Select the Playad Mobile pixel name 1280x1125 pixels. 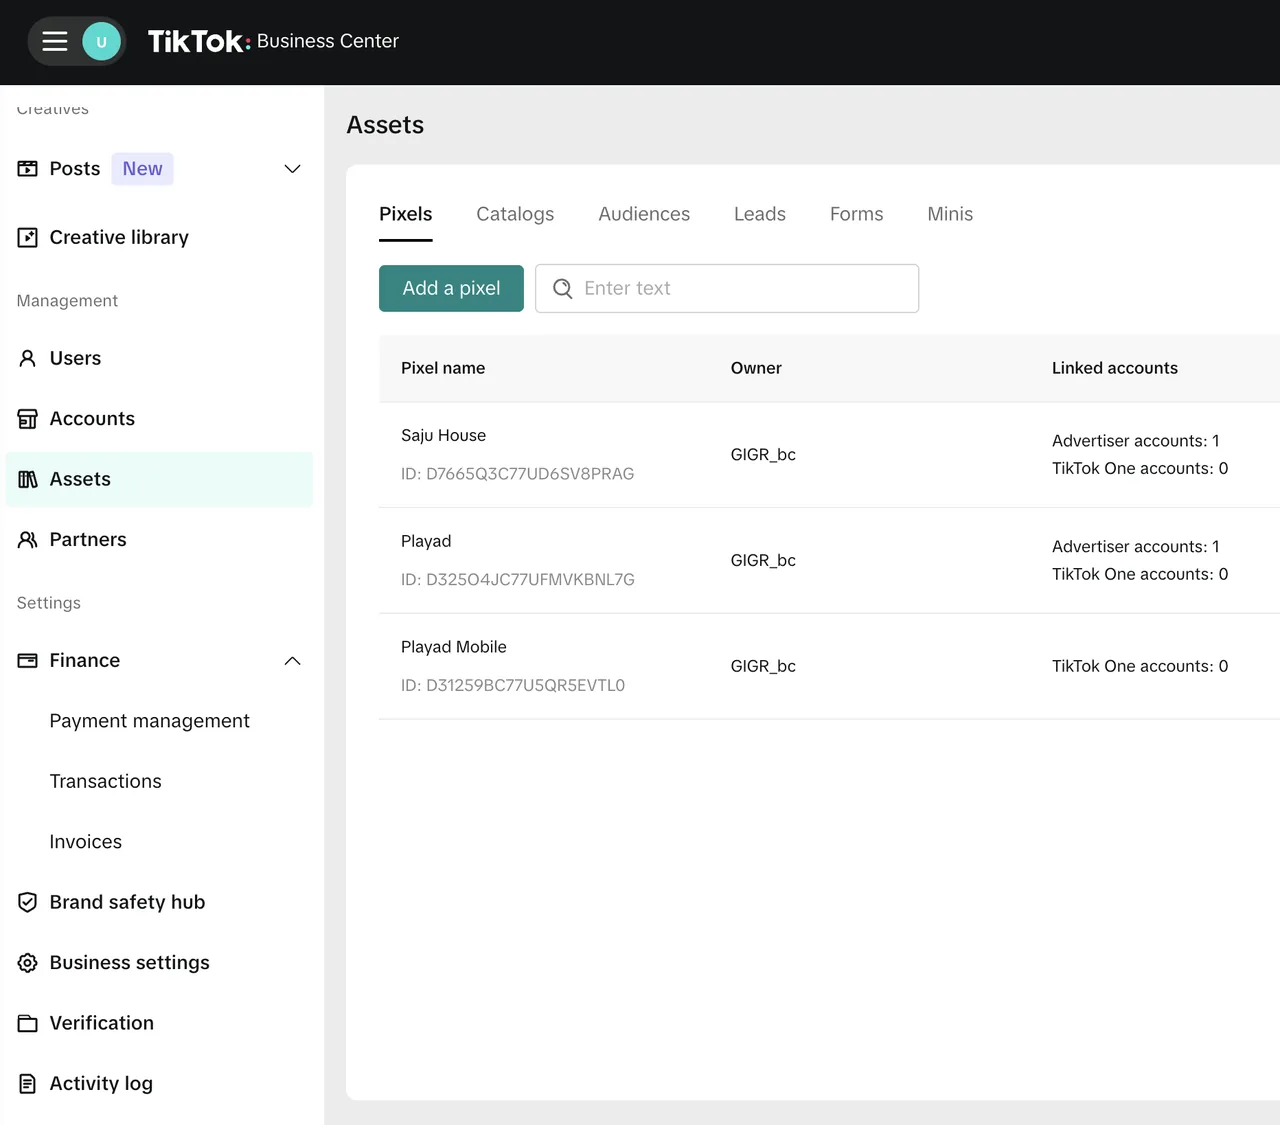(454, 647)
